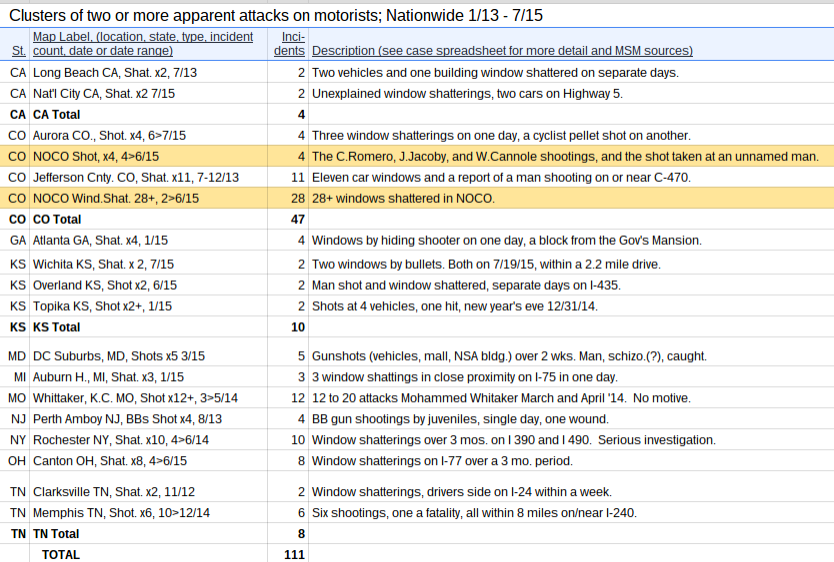Select the 'Canton OH, Shat. x8, 4>6/15' cell
Image resolution: width=834 pixels, height=562 pixels.
(110, 461)
